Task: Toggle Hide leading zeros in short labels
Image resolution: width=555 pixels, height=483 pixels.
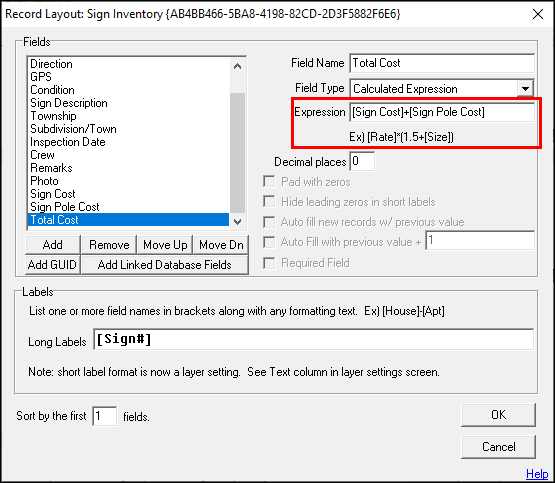Action: pyautogui.click(x=269, y=202)
